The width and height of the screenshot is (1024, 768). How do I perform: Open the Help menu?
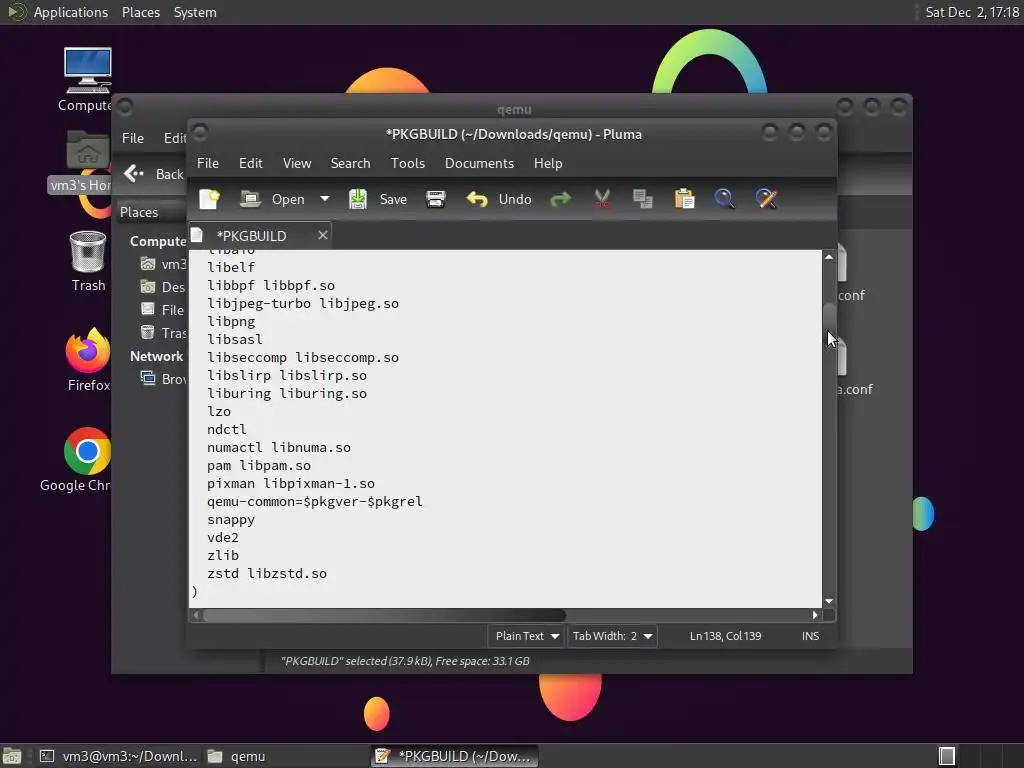548,163
